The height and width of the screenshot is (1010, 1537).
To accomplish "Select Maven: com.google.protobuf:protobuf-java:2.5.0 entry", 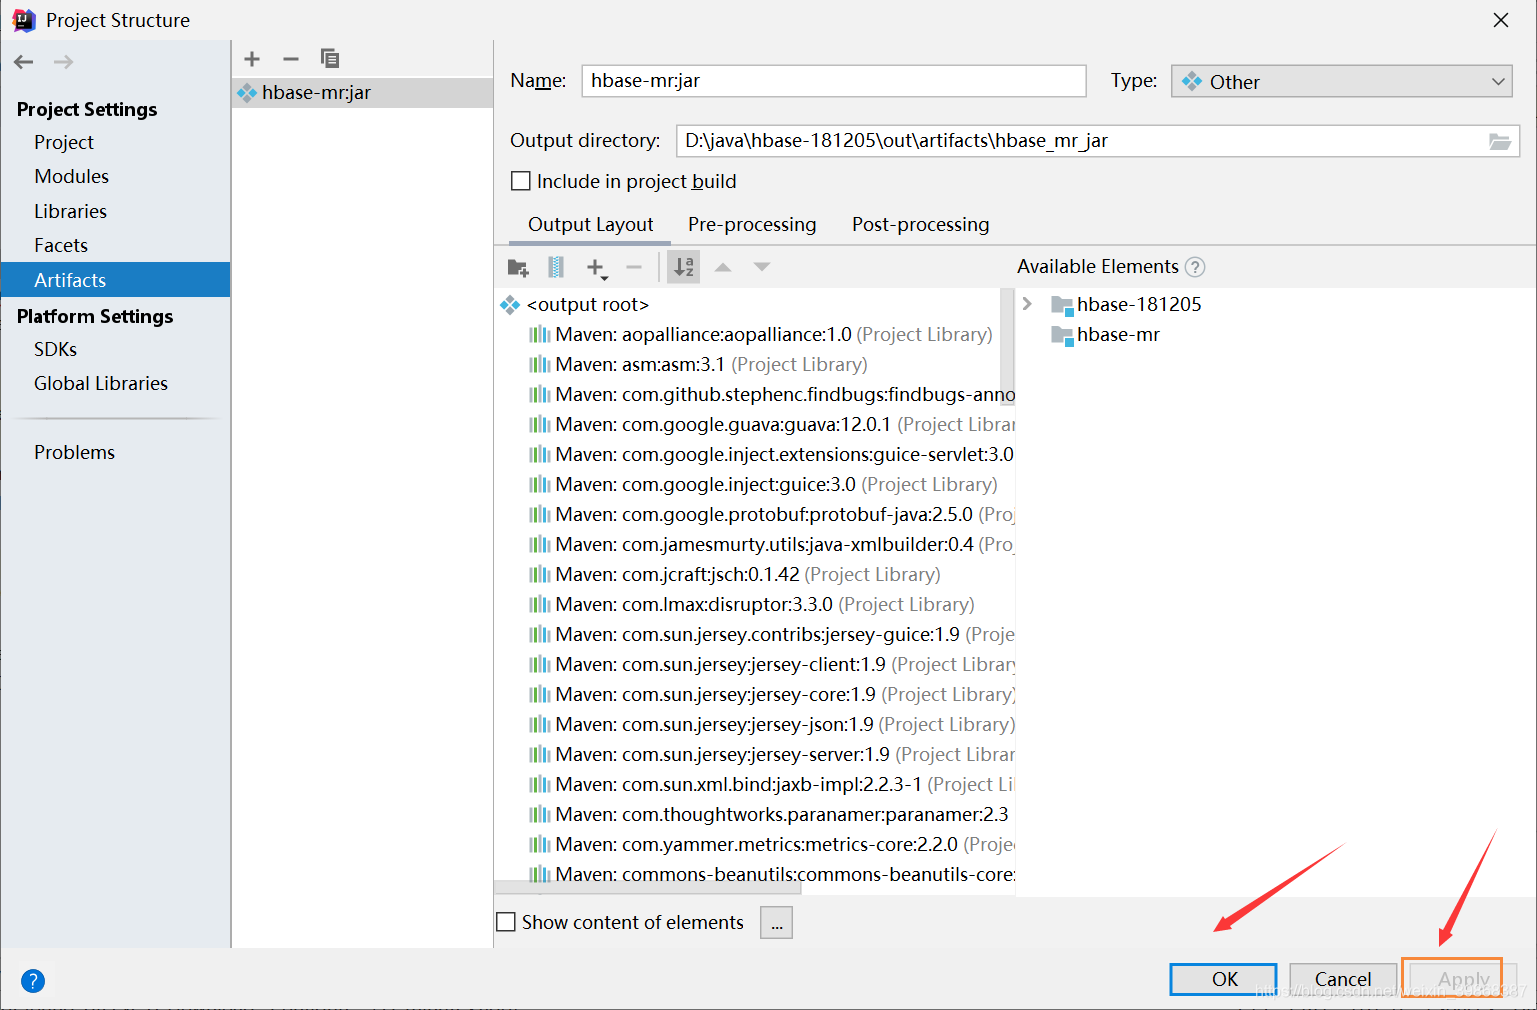I will click(x=772, y=514).
